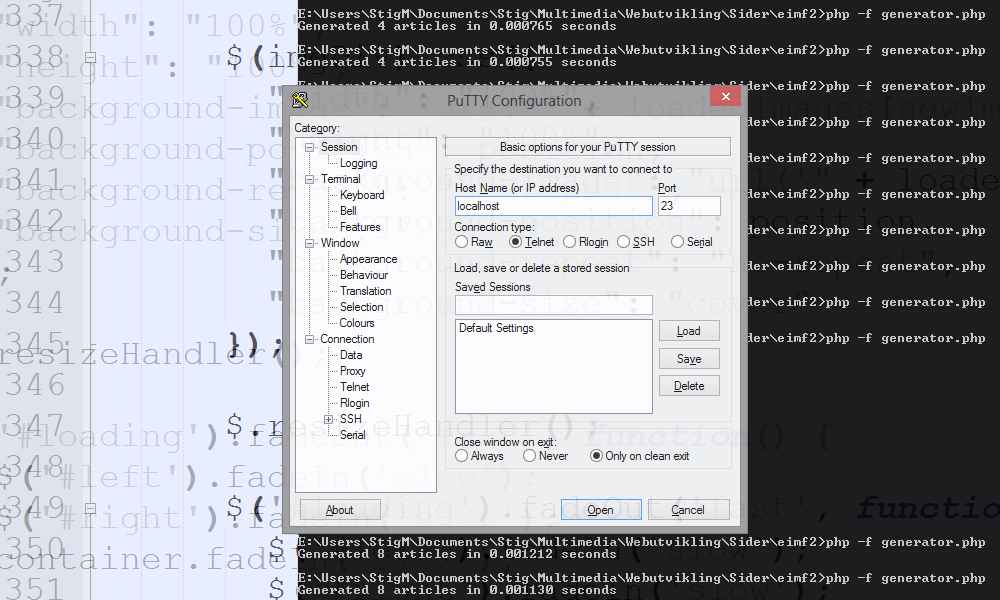Open the Colours settings category
This screenshot has height=600, width=1000.
coord(357,323)
